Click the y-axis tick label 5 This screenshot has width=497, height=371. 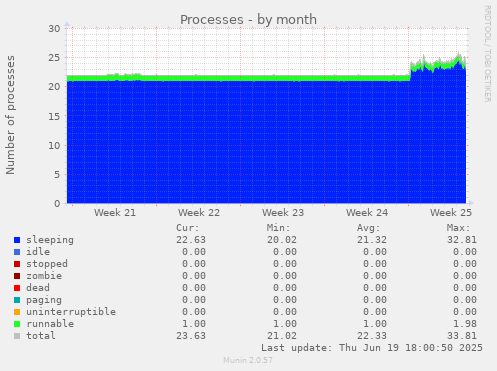57,175
